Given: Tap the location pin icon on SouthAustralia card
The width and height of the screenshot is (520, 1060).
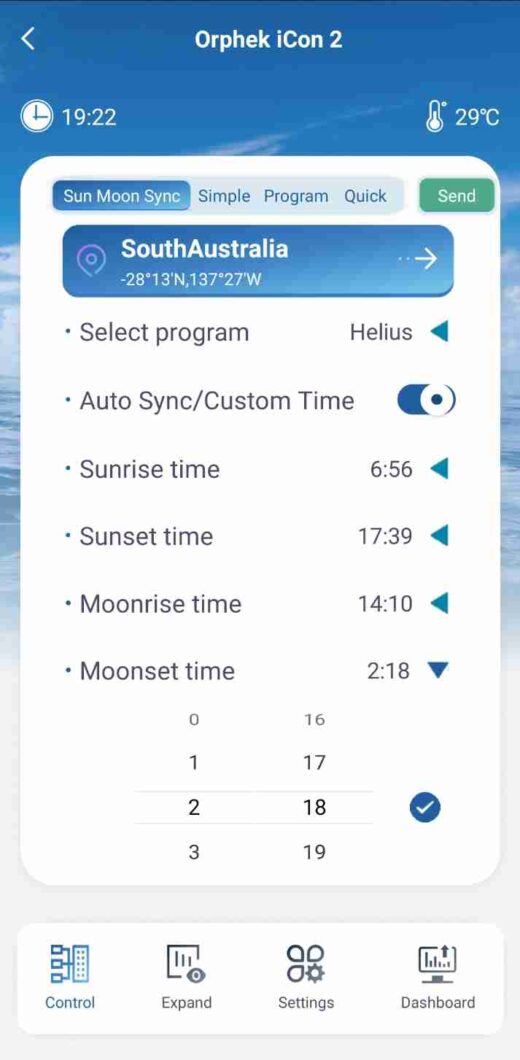Looking at the screenshot, I should (x=91, y=260).
